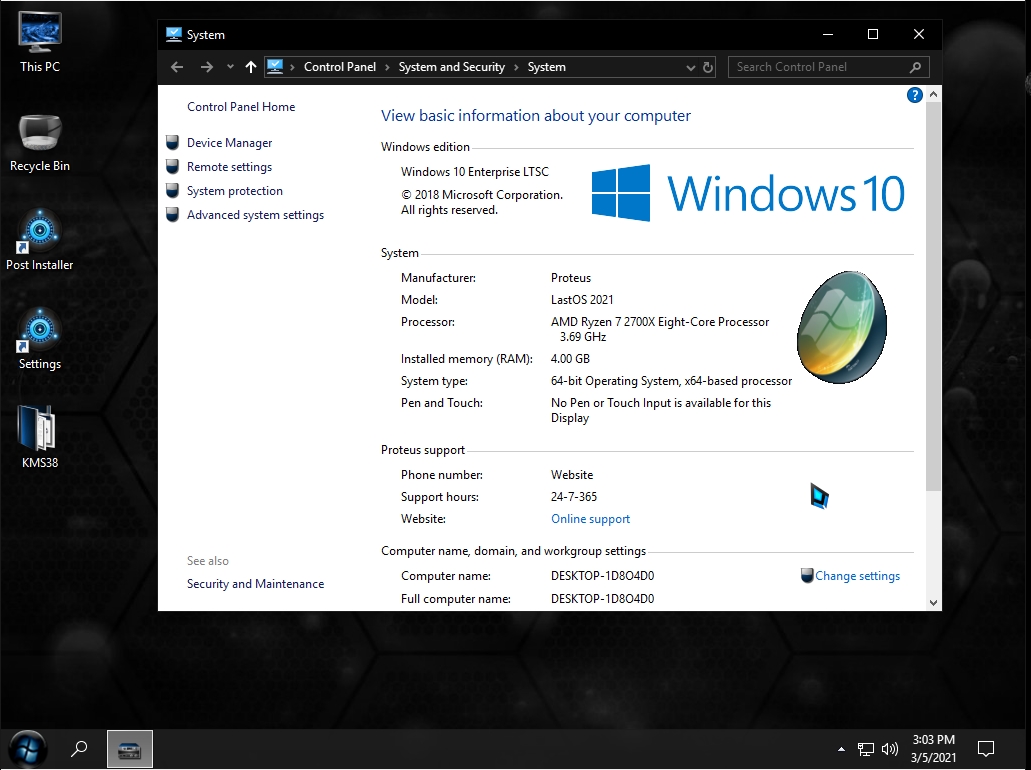
Task: Open help with the question mark icon
Action: [915, 95]
